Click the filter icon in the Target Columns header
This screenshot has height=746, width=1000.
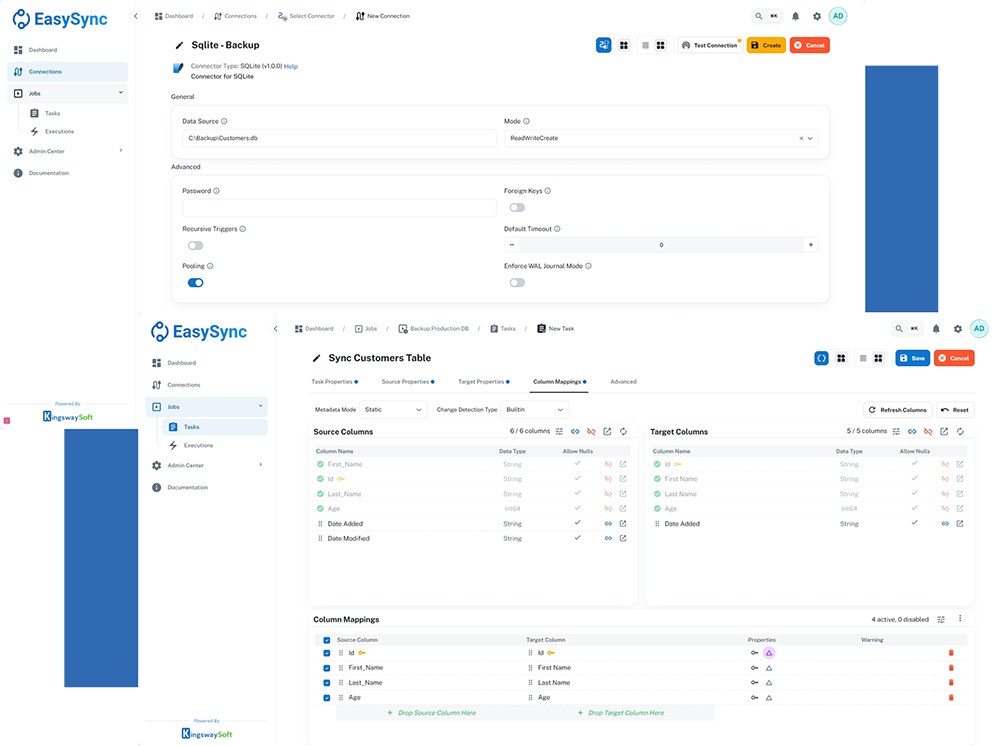pyautogui.click(x=896, y=432)
